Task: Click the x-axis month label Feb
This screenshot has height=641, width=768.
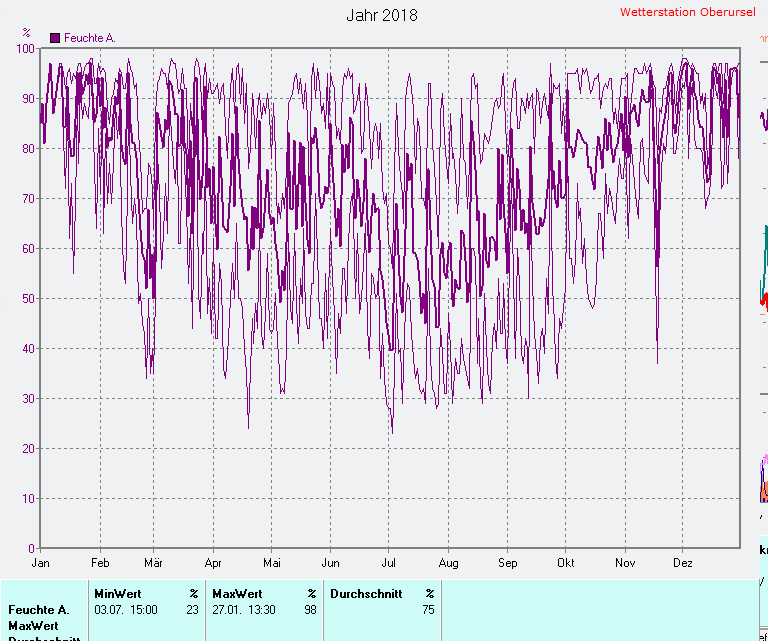Action: tap(100, 563)
